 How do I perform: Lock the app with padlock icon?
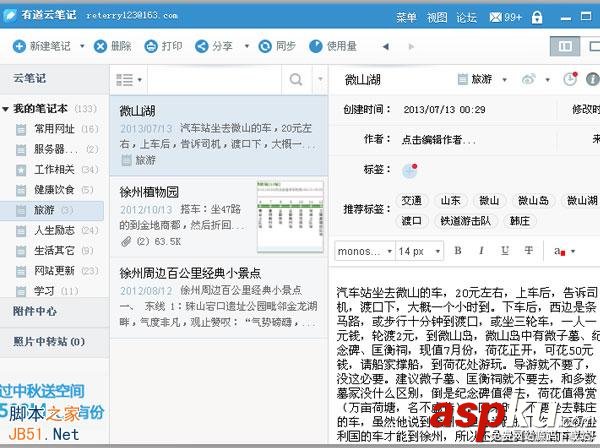point(537,17)
